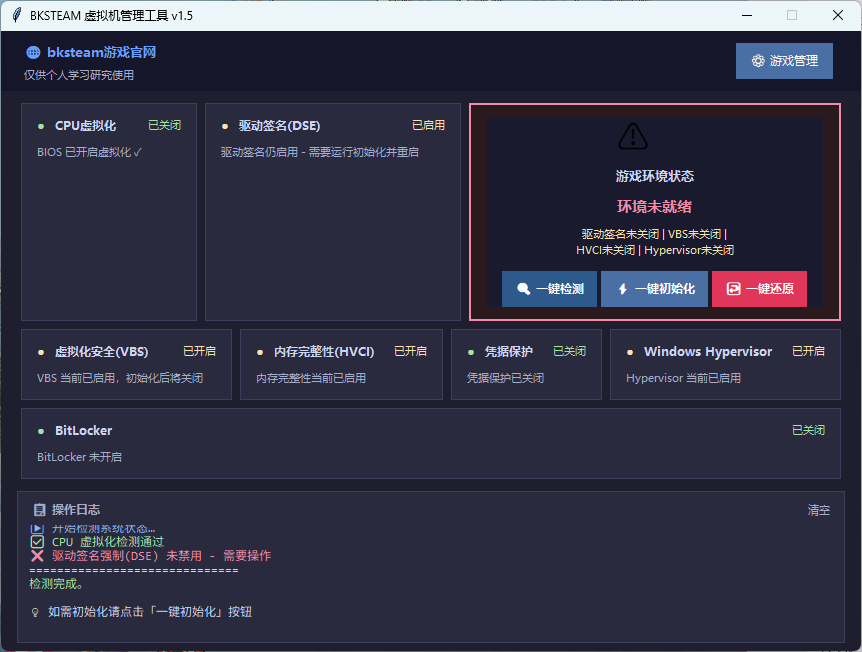Click the globe icon beside bksteam游戏官网
This screenshot has height=652, width=862.
pos(33,53)
